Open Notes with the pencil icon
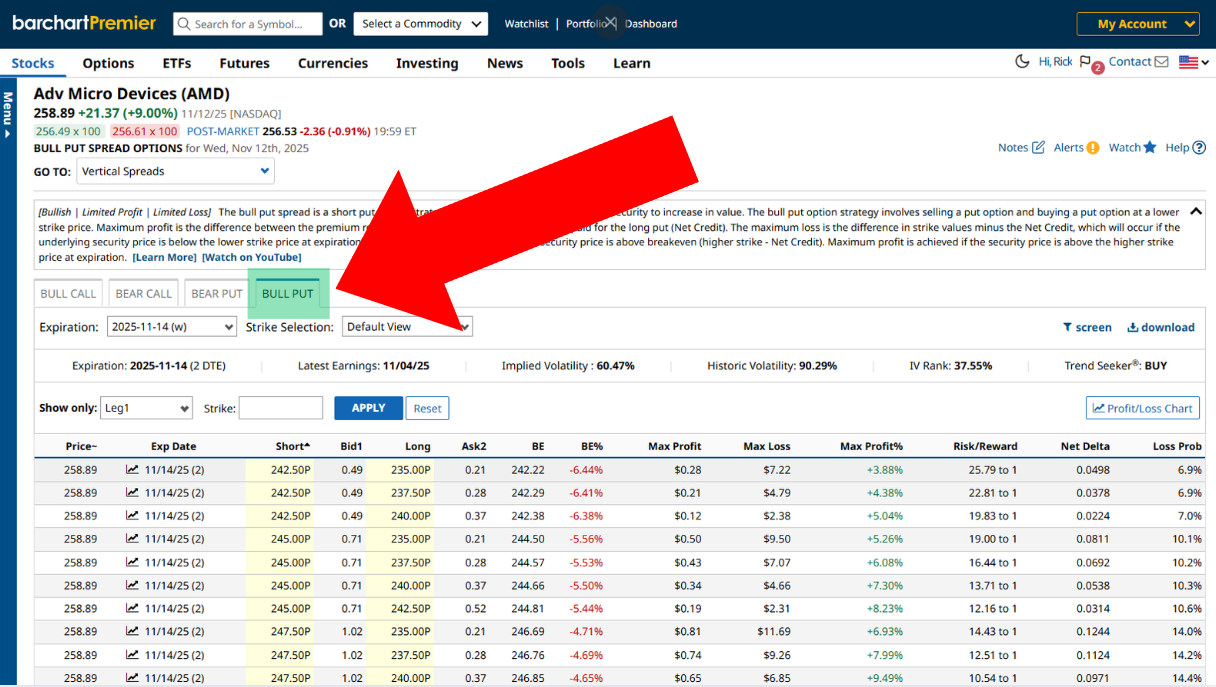Viewport: 1216px width, 687px height. pos(1038,147)
